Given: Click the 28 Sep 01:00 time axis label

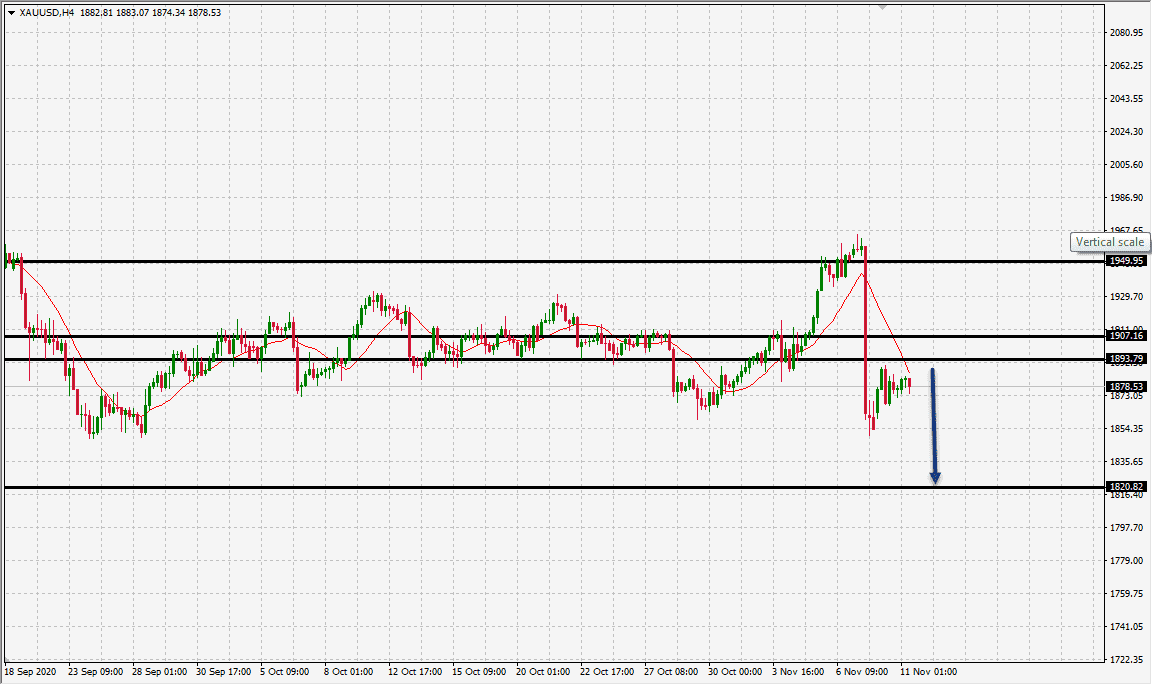Looking at the screenshot, I should point(159,672).
